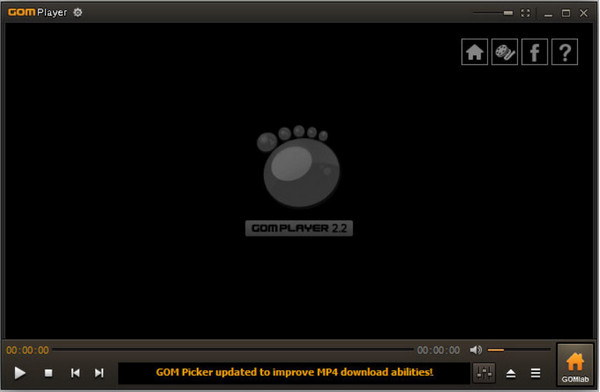600x392 pixels.
Task: Toggle fullscreen mode icon in title bar
Action: (x=526, y=13)
